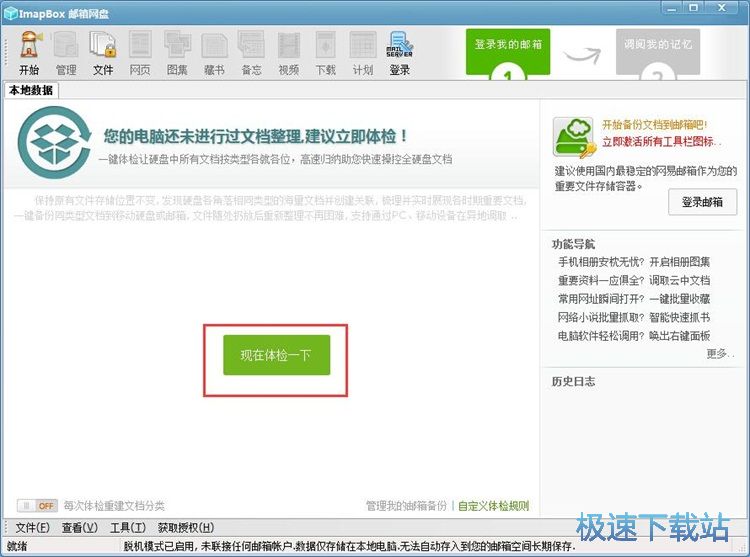Click the 脱机模式已启用 status bar message
750x557 pixels.
350,546
